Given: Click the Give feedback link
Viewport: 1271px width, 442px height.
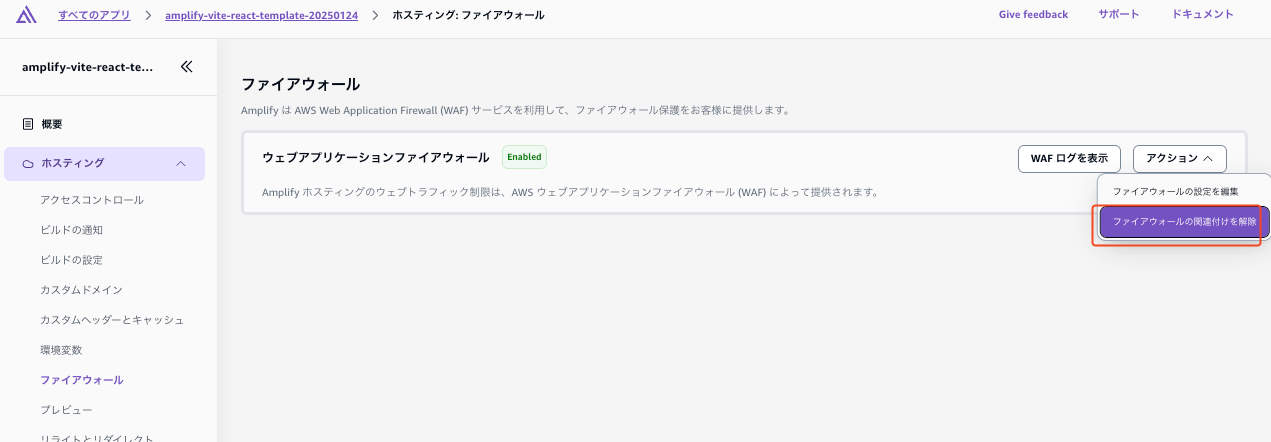Looking at the screenshot, I should (x=1033, y=14).
